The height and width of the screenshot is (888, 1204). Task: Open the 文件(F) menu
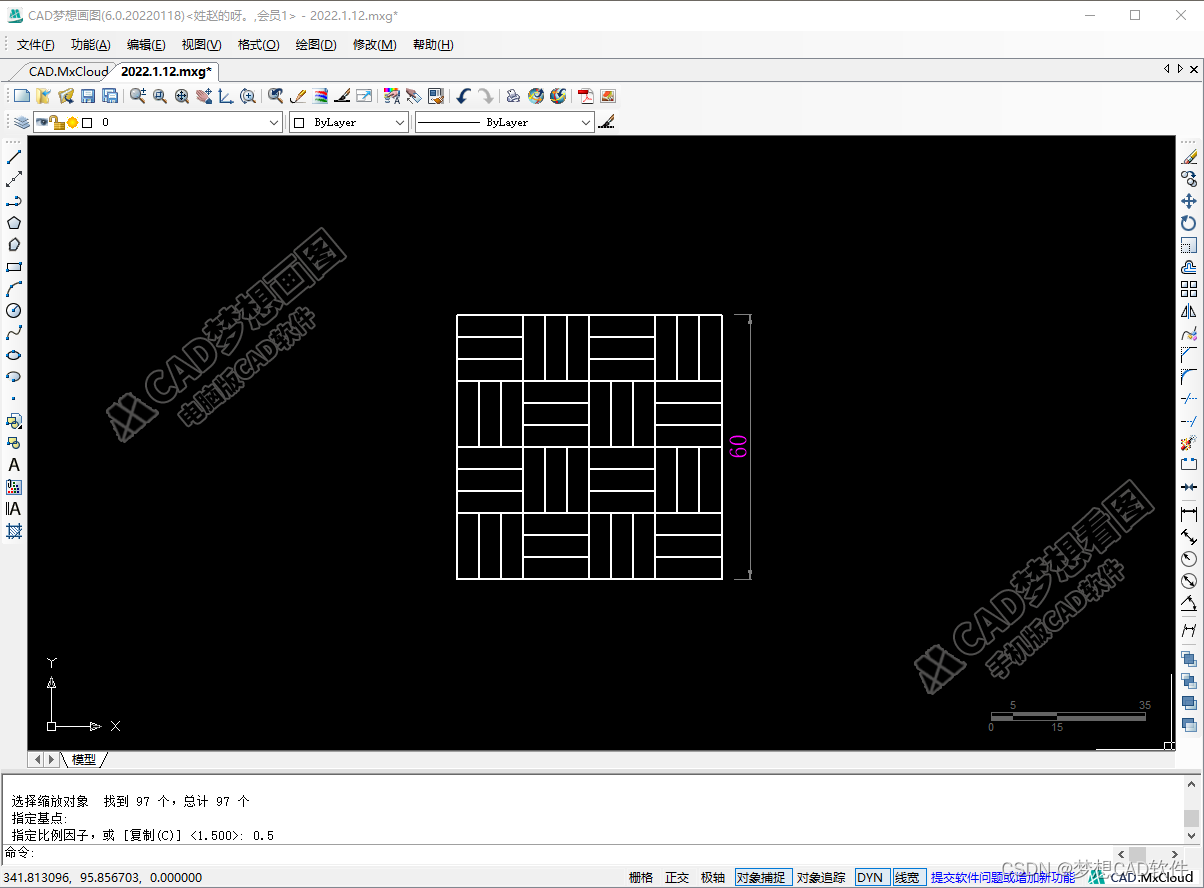coord(36,45)
